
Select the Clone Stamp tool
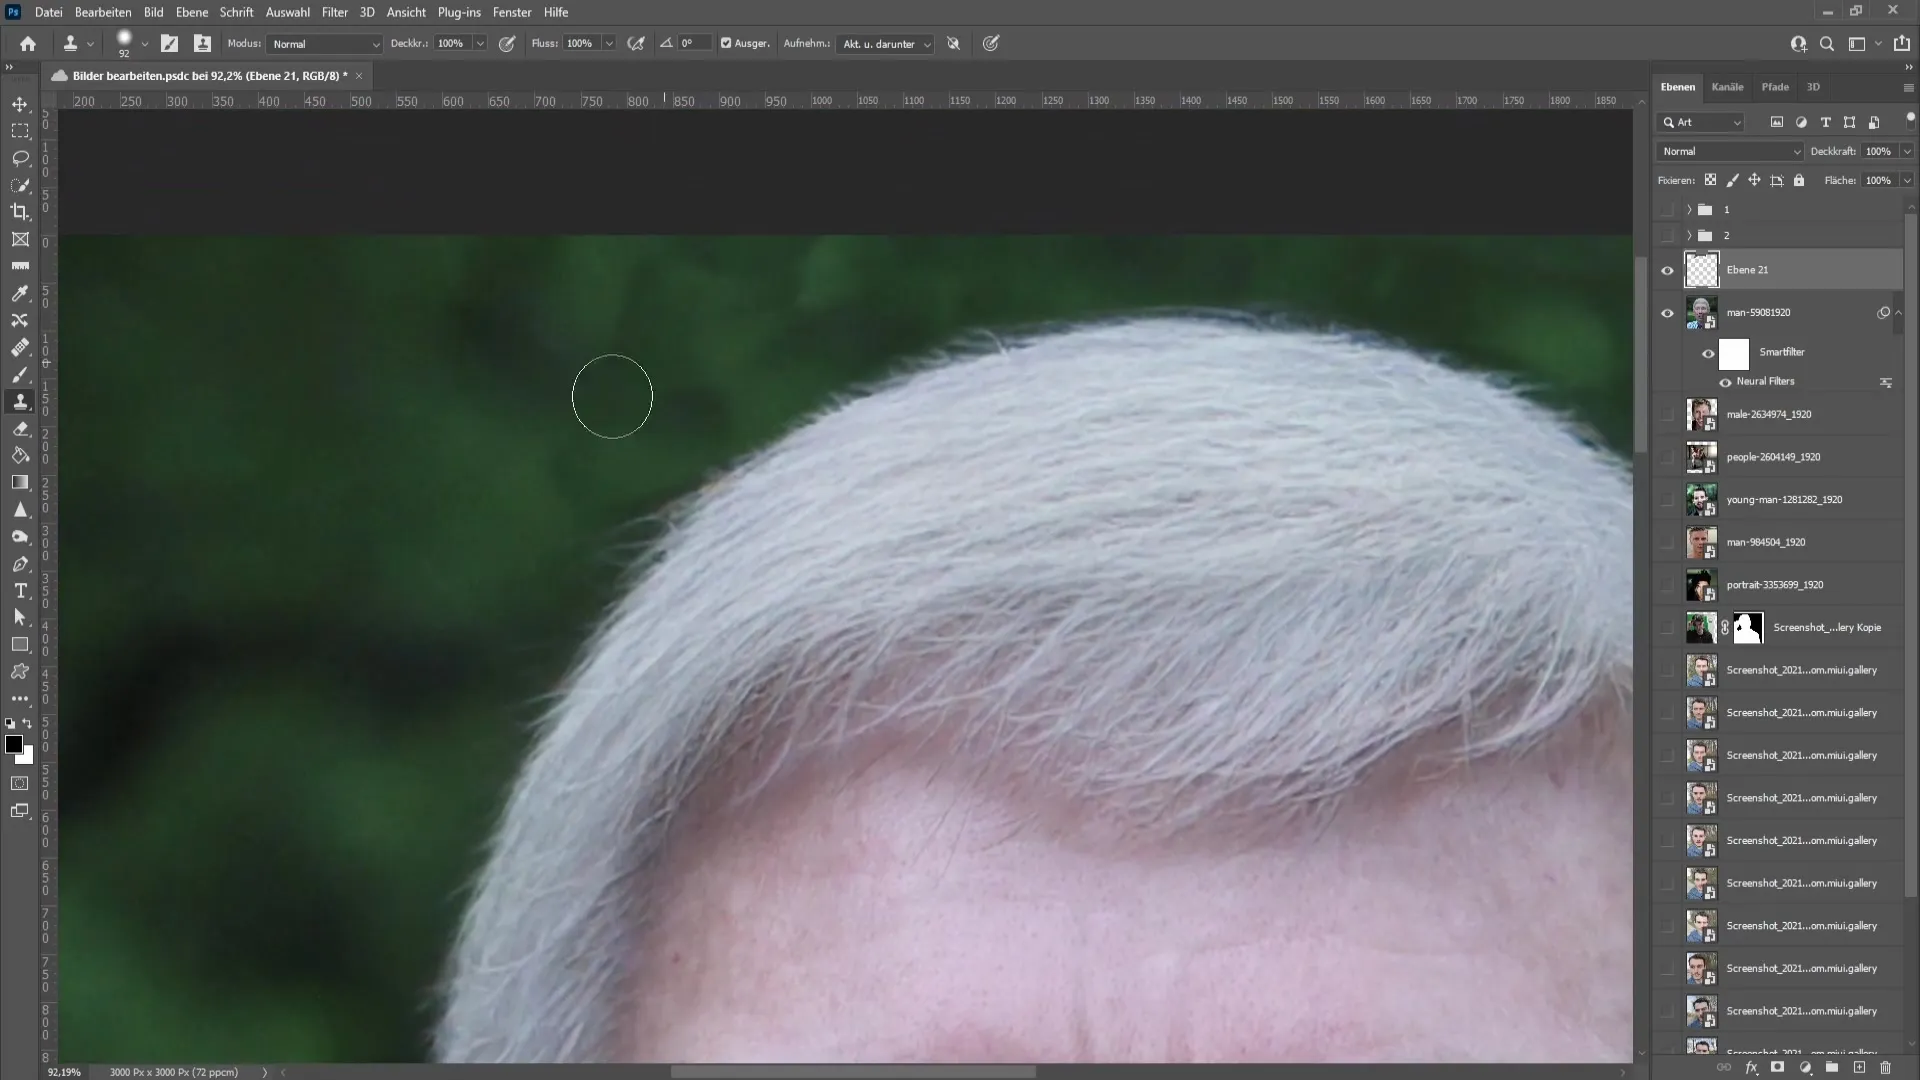tap(20, 402)
